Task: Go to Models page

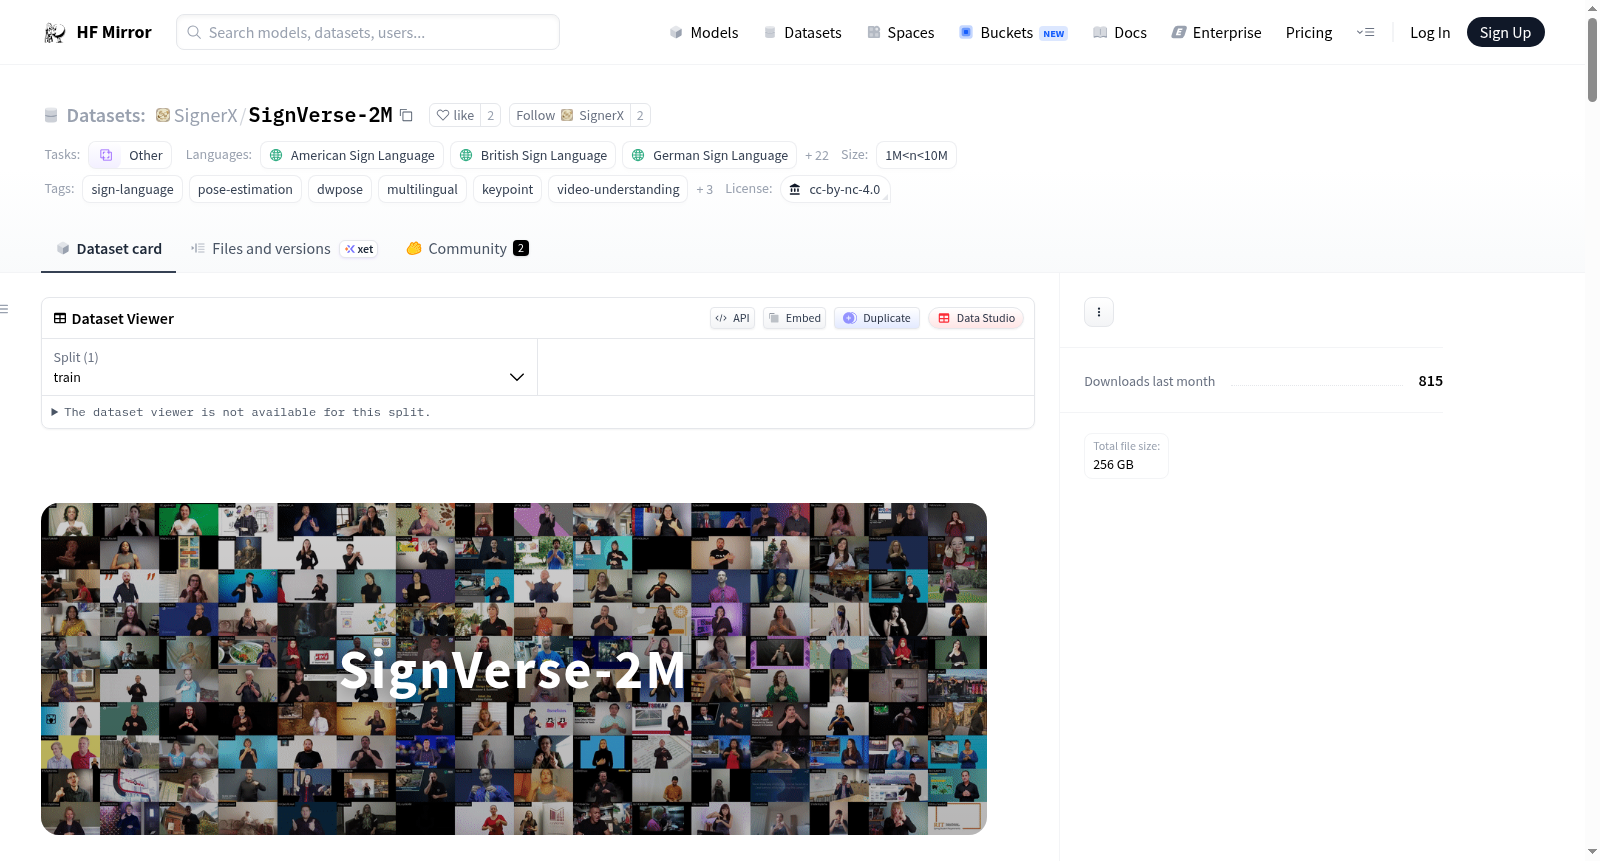Action: [x=704, y=33]
